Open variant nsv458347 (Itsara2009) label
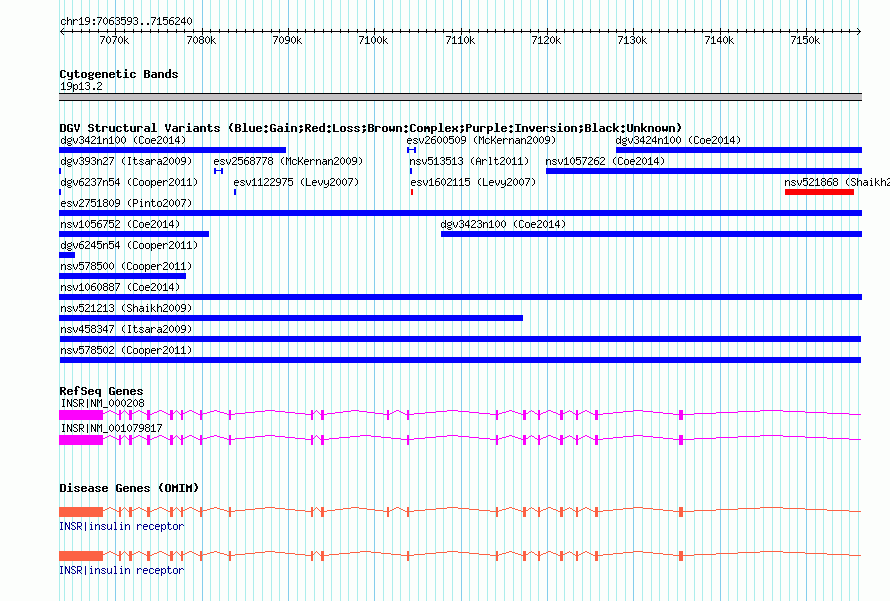890x601 pixels. click(126, 329)
